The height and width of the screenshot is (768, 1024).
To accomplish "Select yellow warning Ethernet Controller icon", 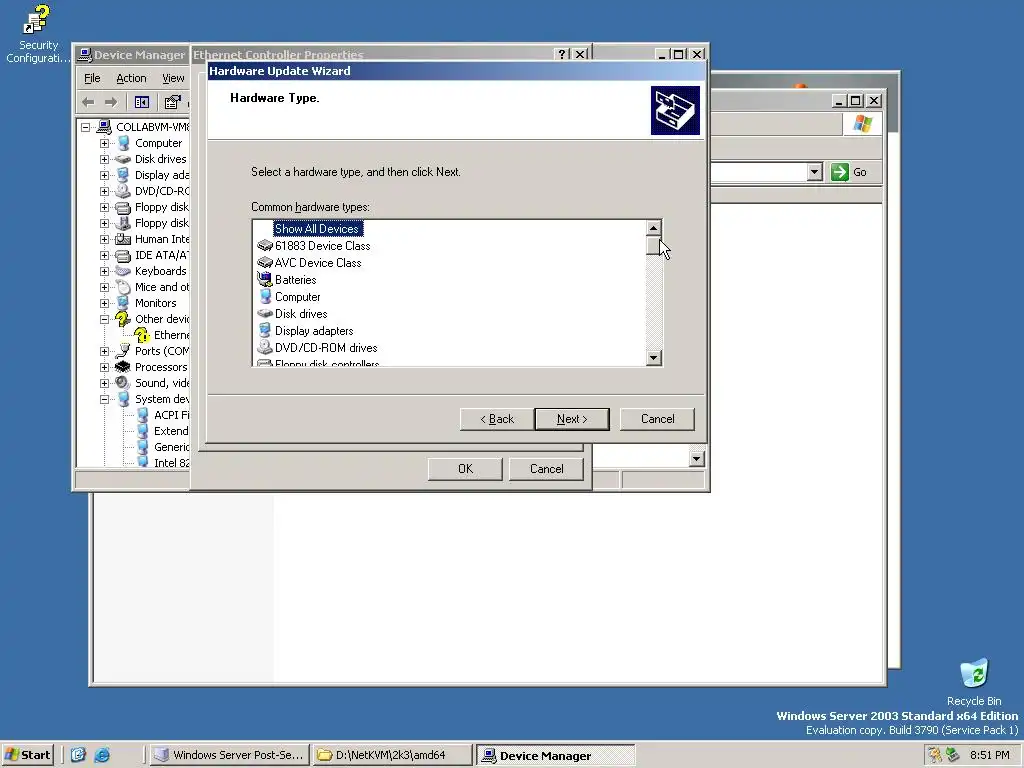I will coord(142,335).
